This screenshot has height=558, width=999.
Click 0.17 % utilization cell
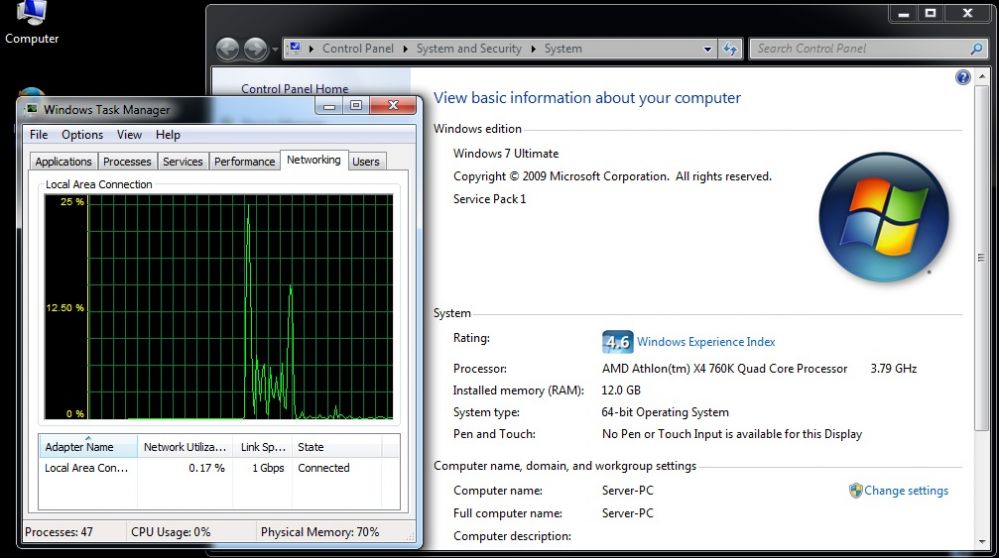(206, 468)
